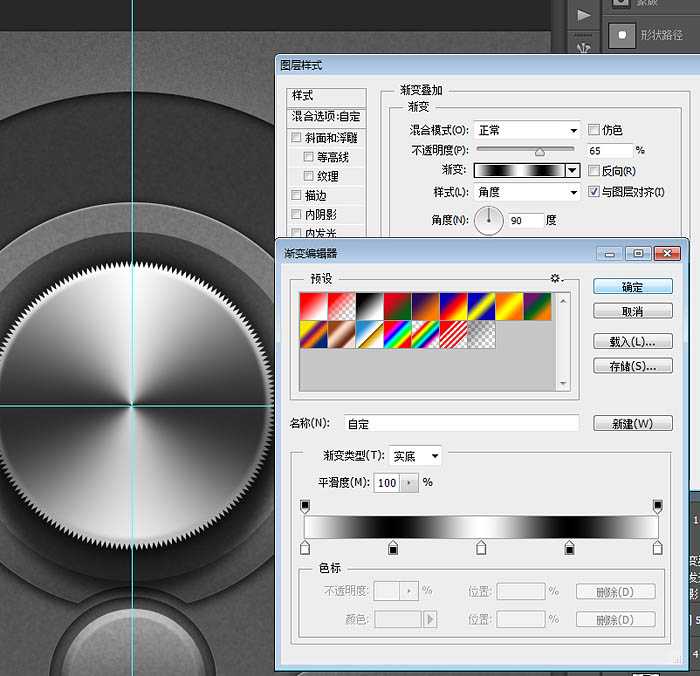Select 混合选项:自定 in the styles list
The height and width of the screenshot is (676, 700).
point(324,116)
